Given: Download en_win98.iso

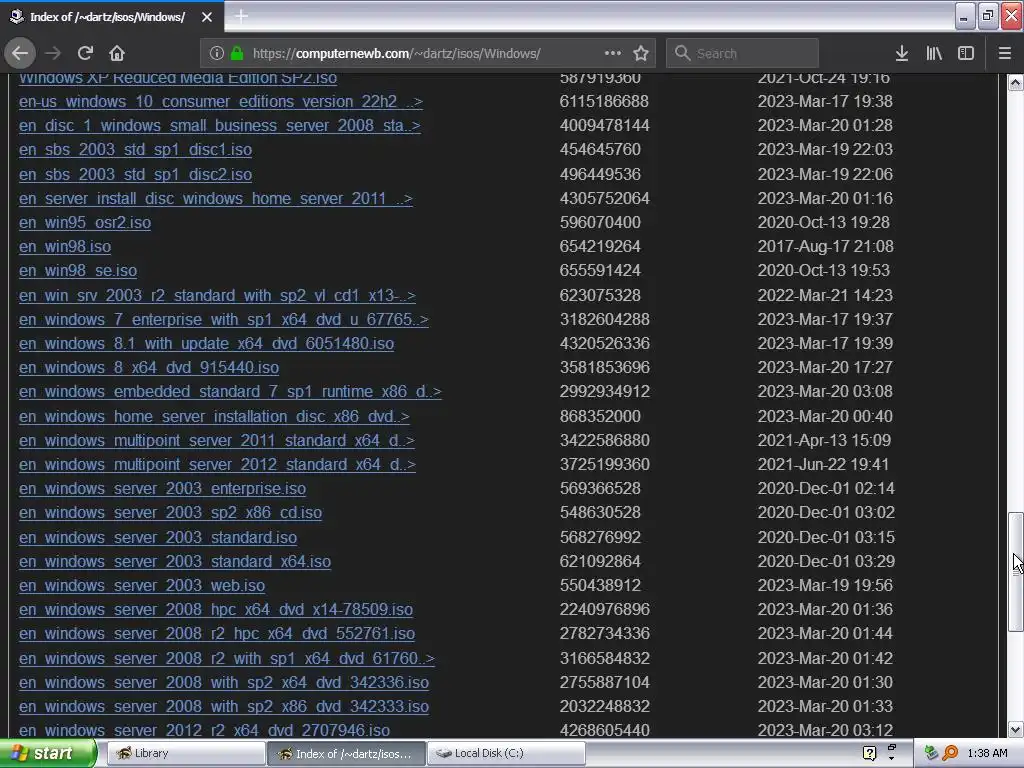Looking at the screenshot, I should point(65,247).
